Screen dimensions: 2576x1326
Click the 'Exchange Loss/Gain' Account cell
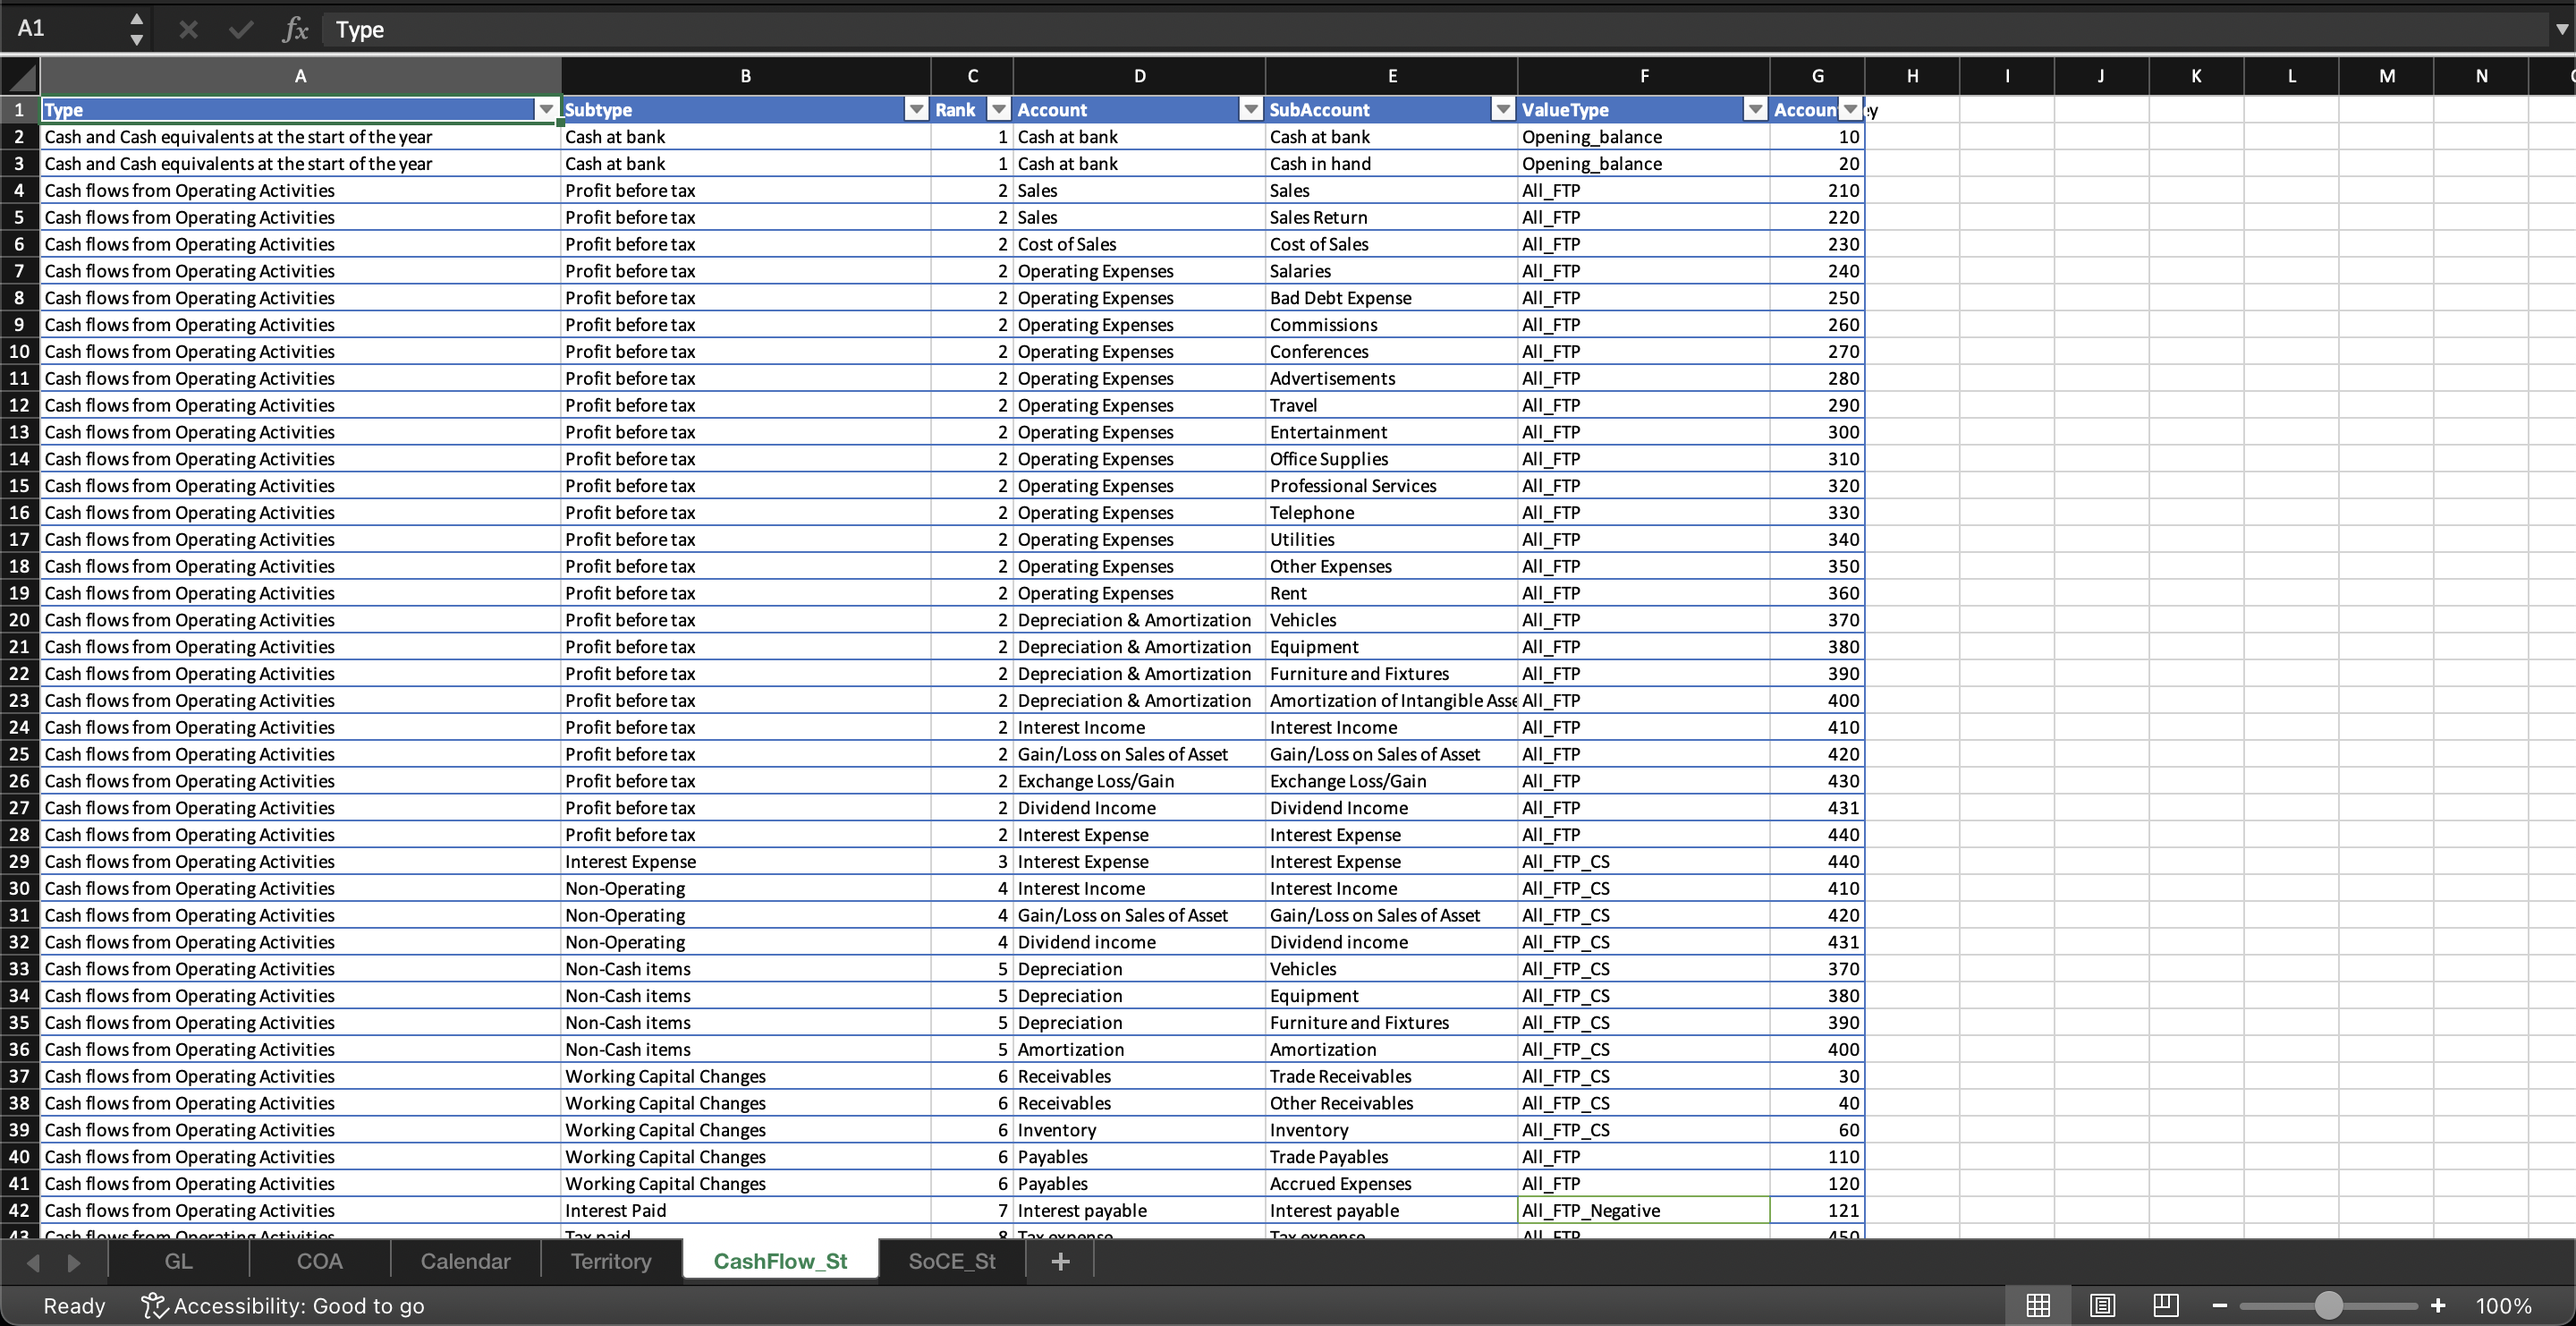pyautogui.click(x=1139, y=781)
